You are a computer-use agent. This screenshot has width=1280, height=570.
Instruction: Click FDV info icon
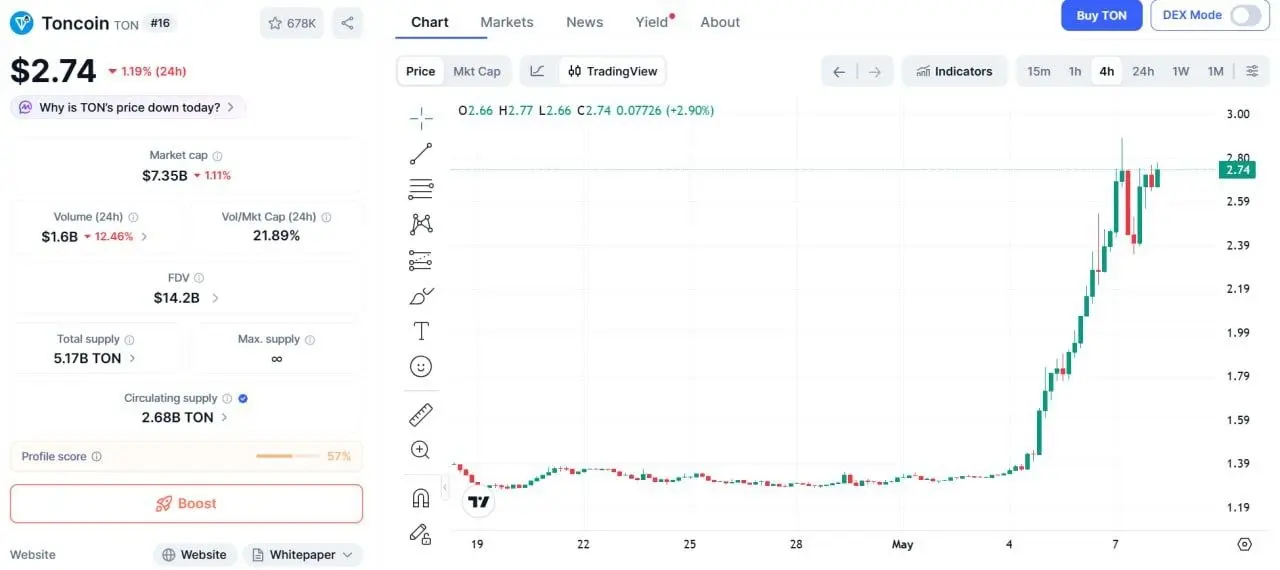pos(199,278)
